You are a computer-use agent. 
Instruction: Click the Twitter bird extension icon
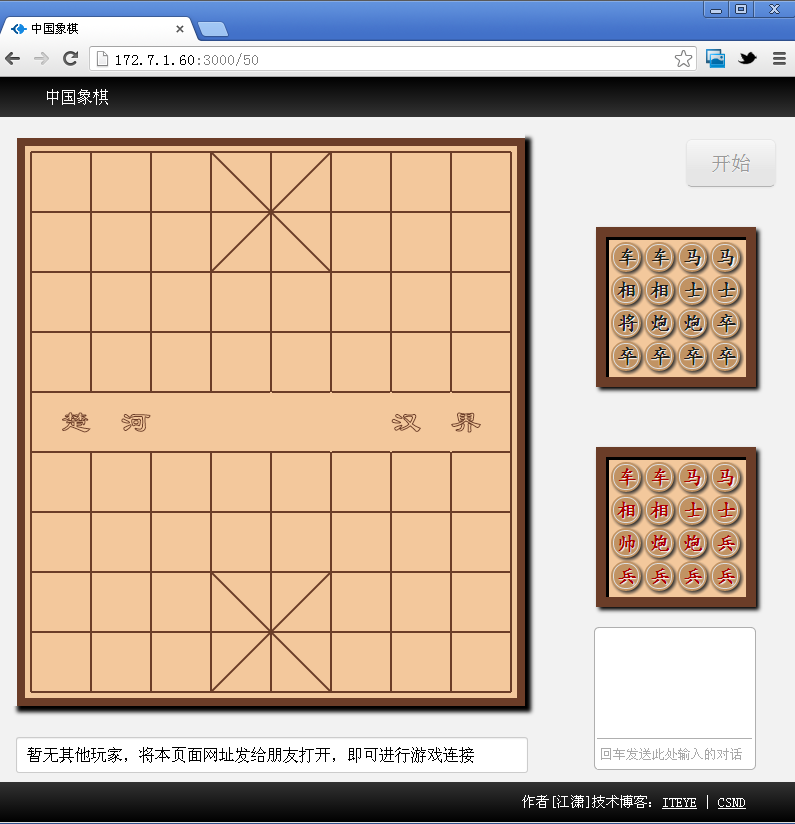[x=747, y=58]
